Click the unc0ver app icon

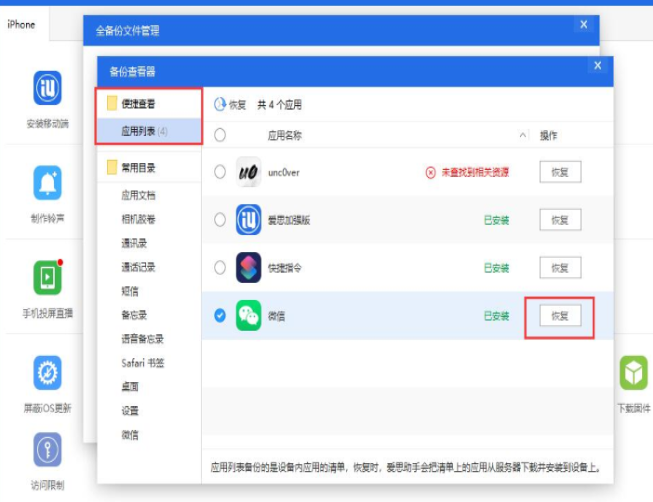248,172
